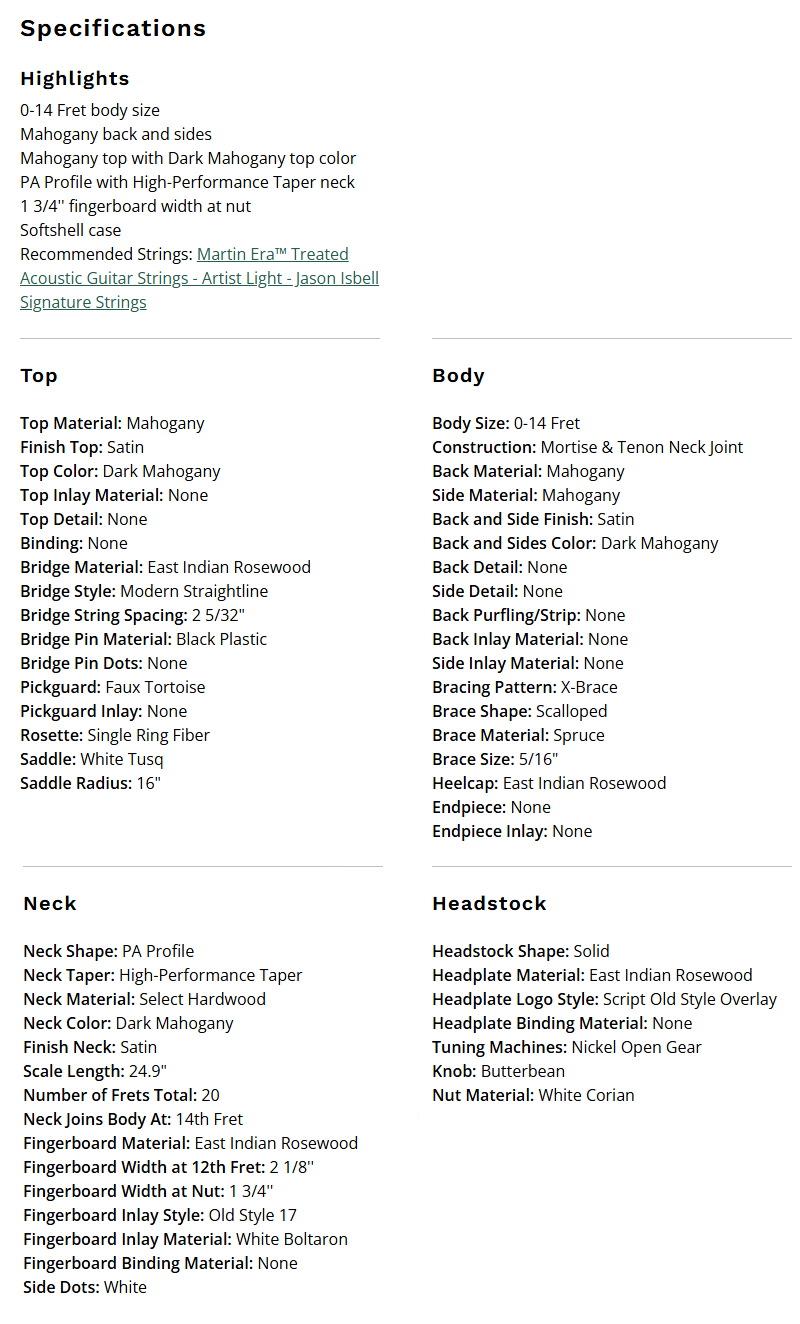Click the Headplate Logo Style specification

[x=604, y=999]
